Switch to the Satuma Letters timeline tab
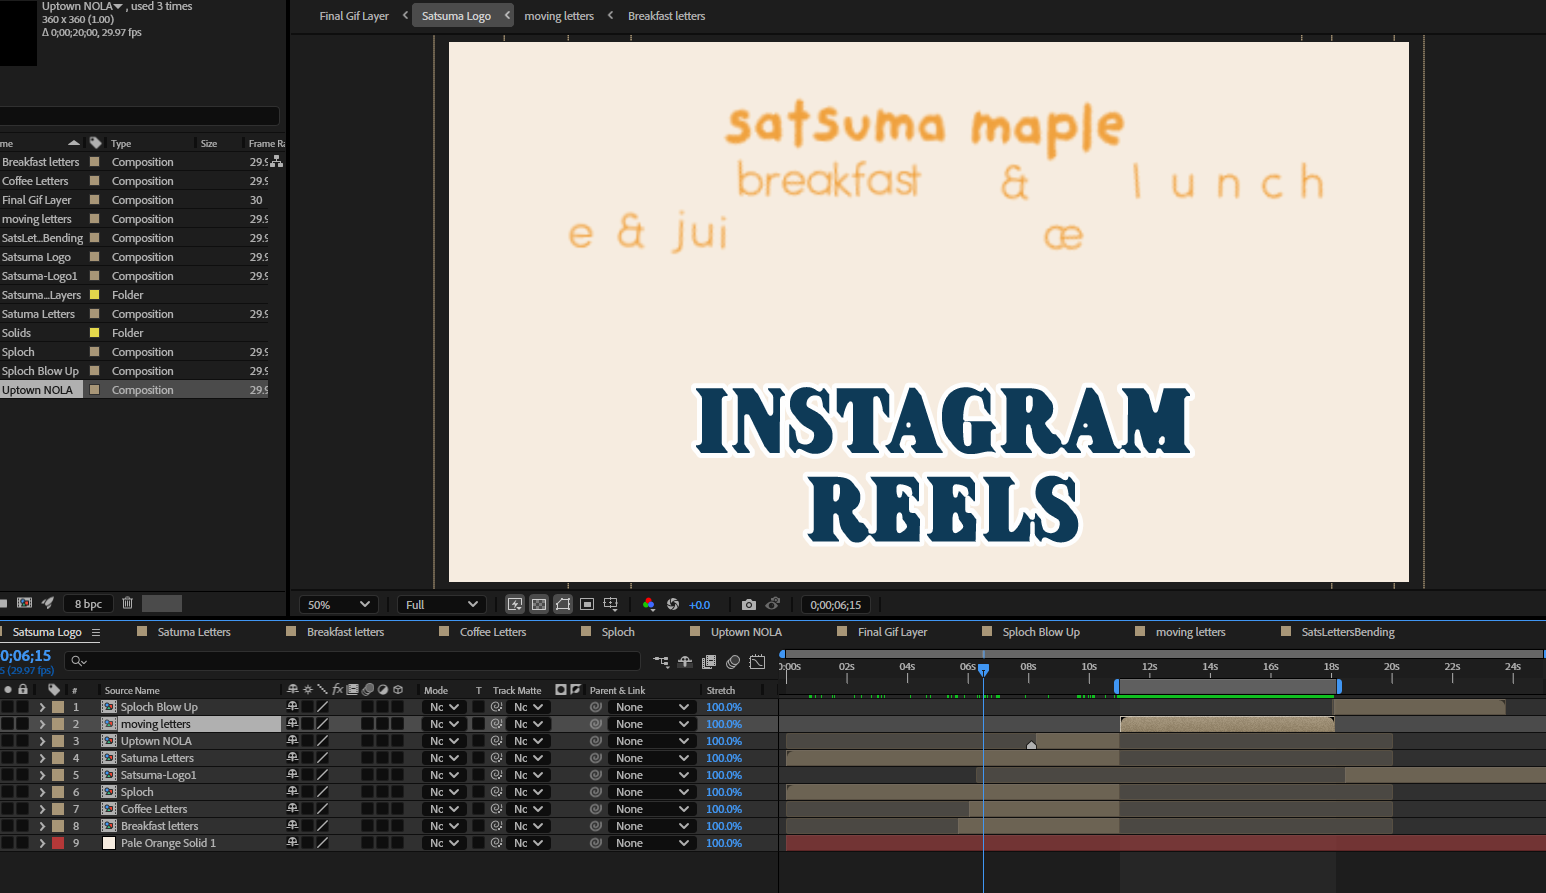The height and width of the screenshot is (893, 1546). click(x=194, y=632)
